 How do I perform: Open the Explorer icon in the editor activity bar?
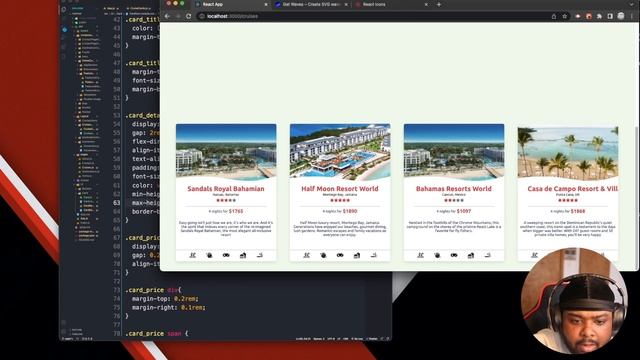tap(64, 9)
